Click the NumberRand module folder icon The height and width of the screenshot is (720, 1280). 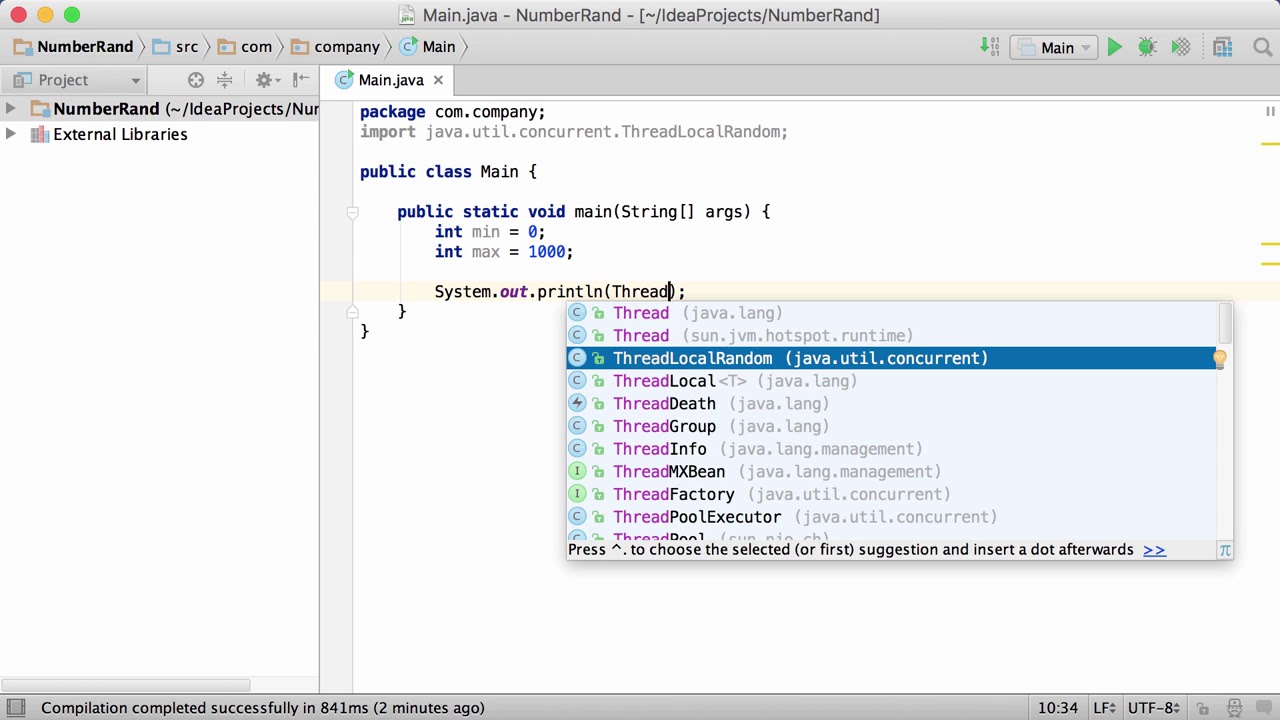click(x=40, y=109)
